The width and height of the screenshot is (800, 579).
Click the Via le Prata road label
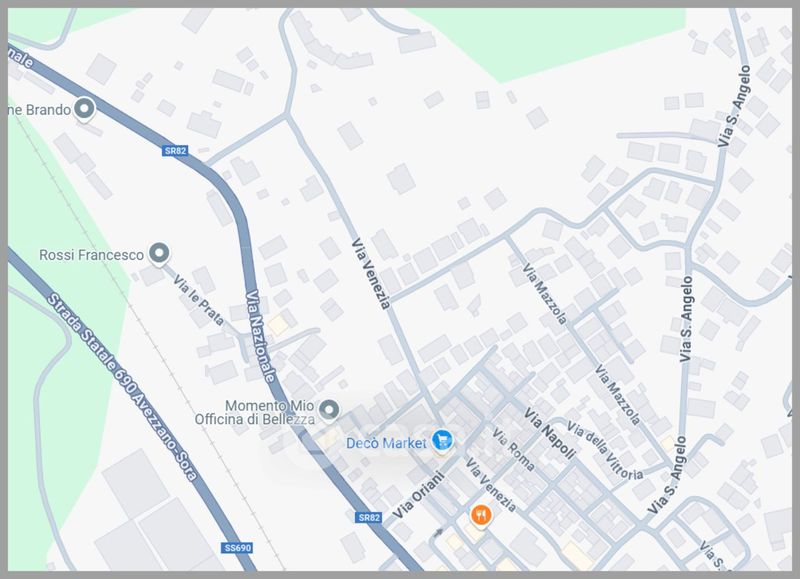(198, 300)
